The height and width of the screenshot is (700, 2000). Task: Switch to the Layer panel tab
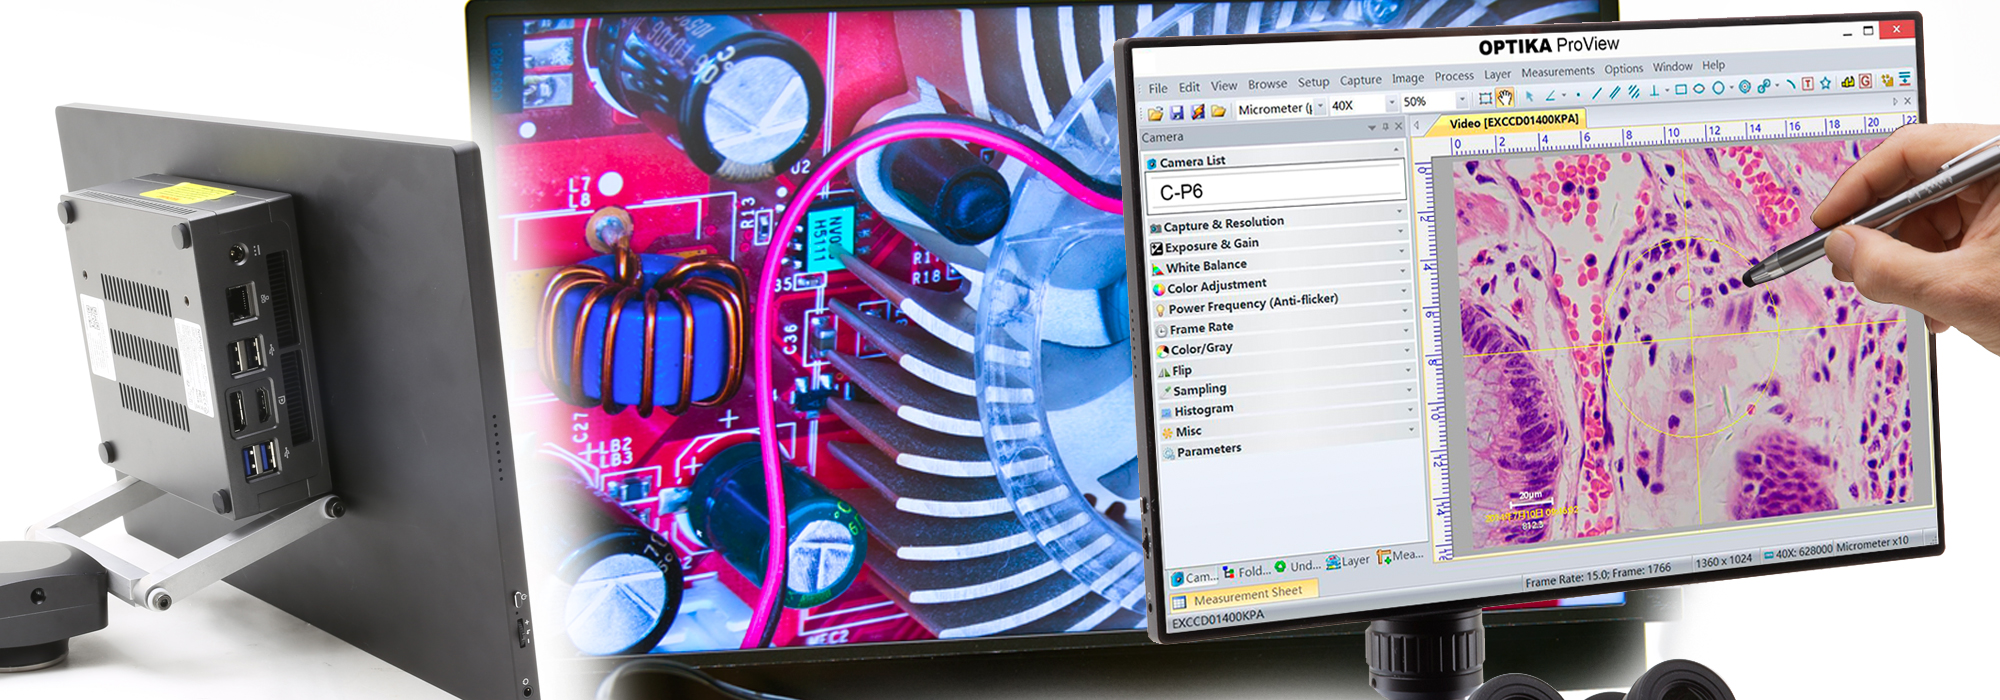(1348, 561)
